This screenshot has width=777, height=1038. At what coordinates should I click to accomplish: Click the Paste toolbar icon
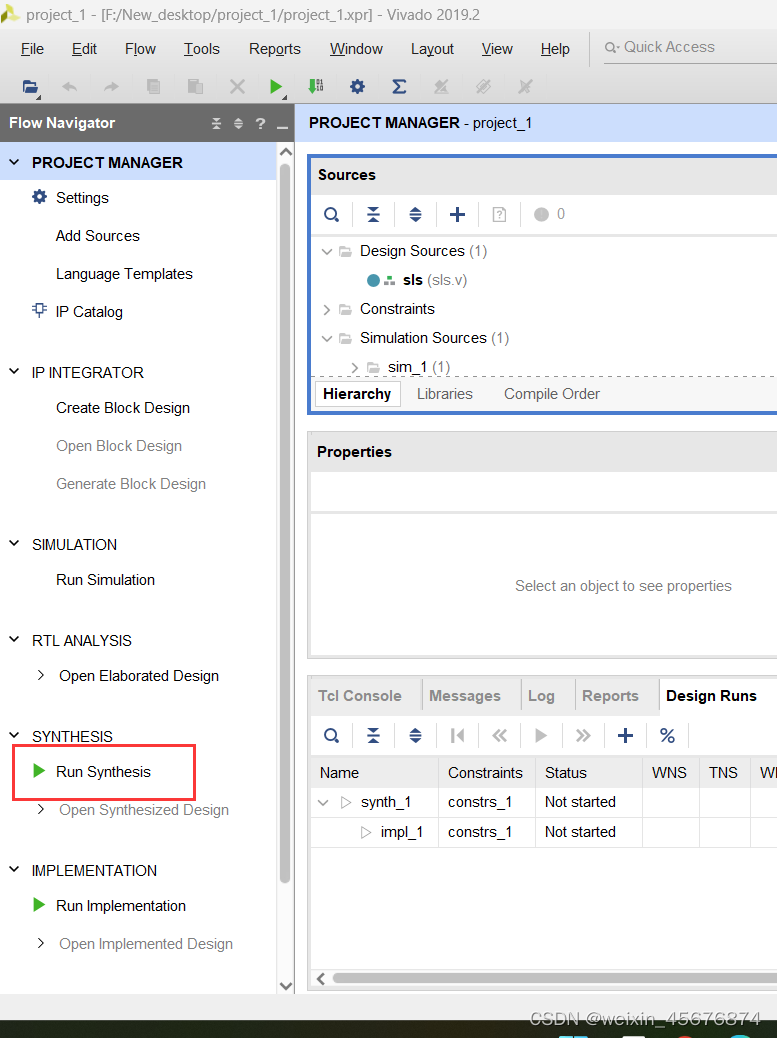[195, 87]
